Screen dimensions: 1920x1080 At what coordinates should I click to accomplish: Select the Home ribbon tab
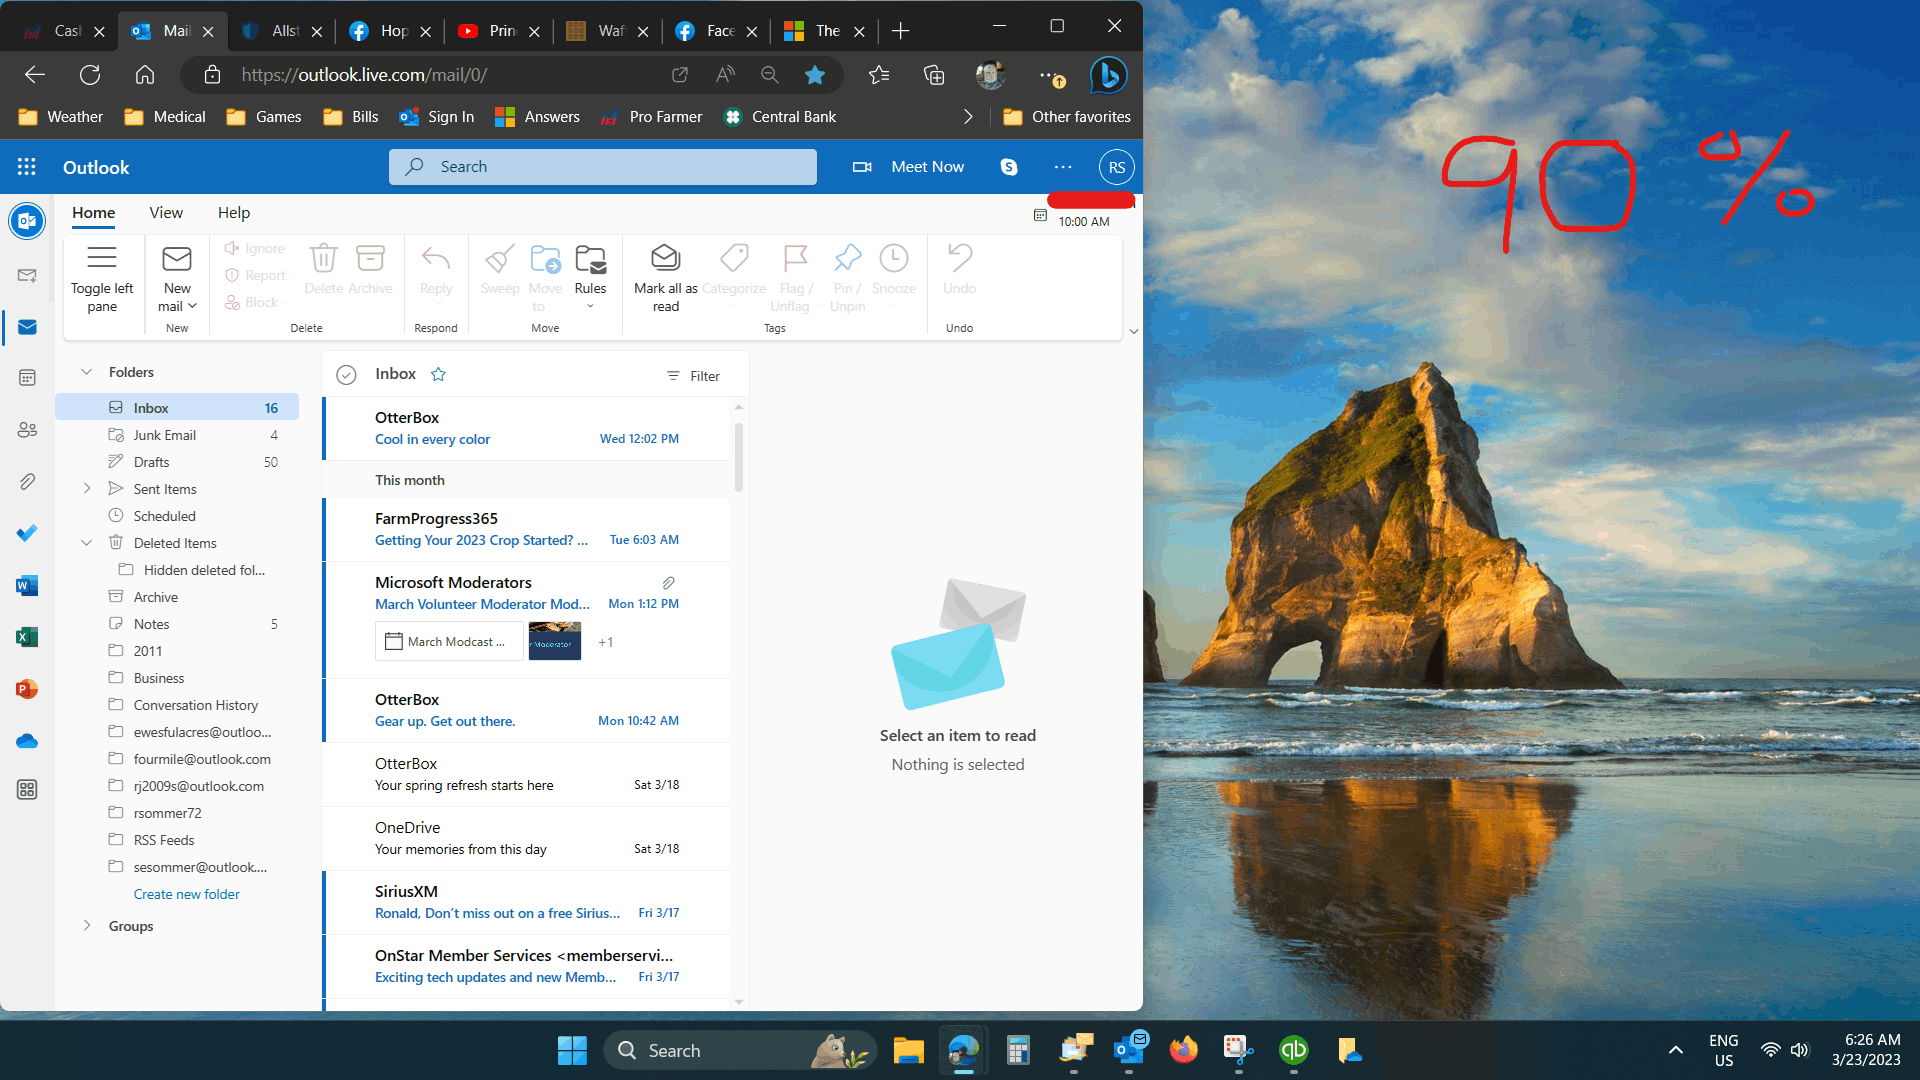(x=93, y=213)
